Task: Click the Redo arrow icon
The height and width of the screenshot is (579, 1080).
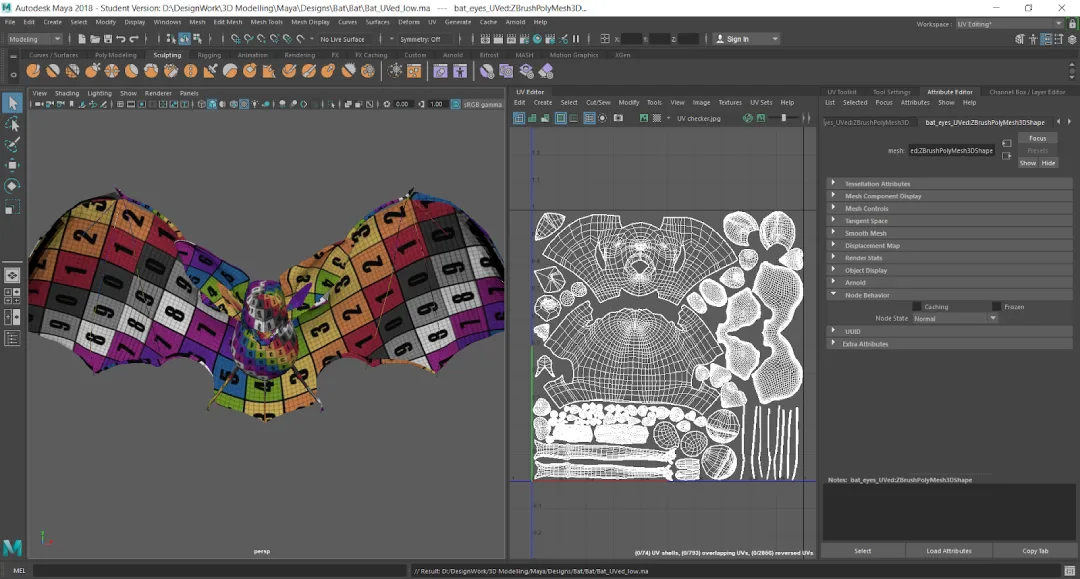Action: click(x=134, y=39)
